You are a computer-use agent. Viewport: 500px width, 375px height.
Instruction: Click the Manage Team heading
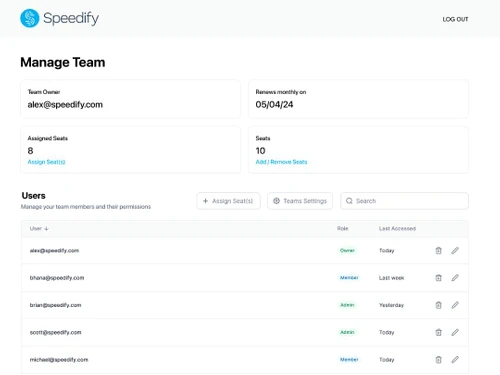point(63,62)
